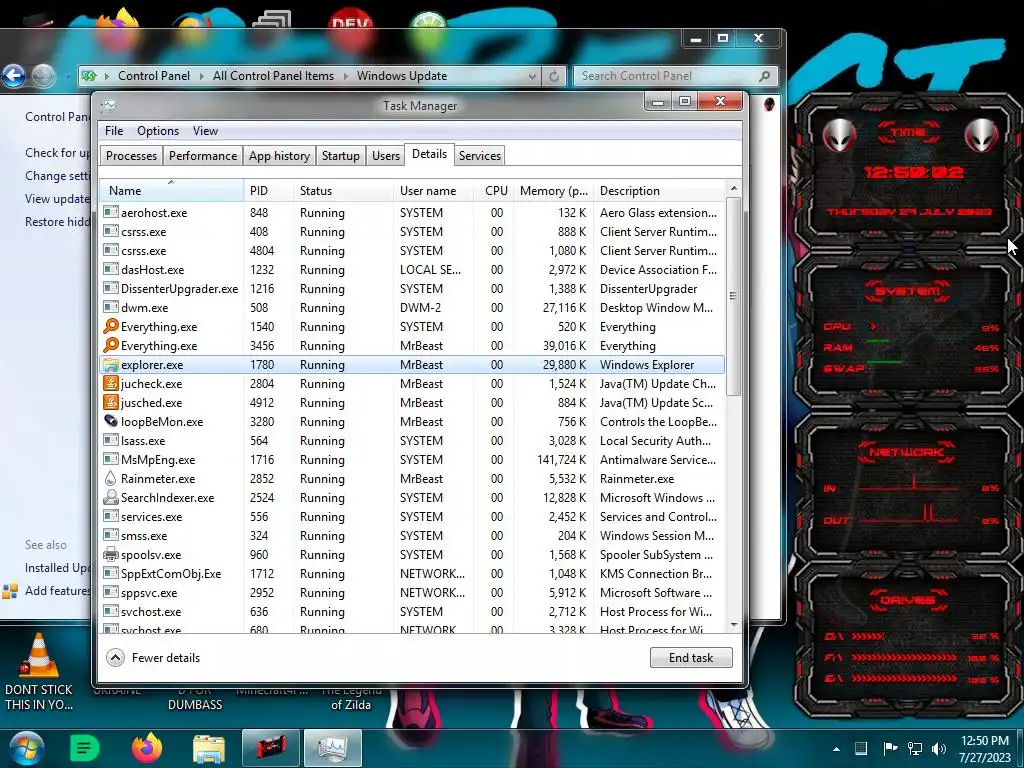Image resolution: width=1024 pixels, height=768 pixels.
Task: Click the refresh button in the Control Panel address bar
Action: [x=554, y=76]
